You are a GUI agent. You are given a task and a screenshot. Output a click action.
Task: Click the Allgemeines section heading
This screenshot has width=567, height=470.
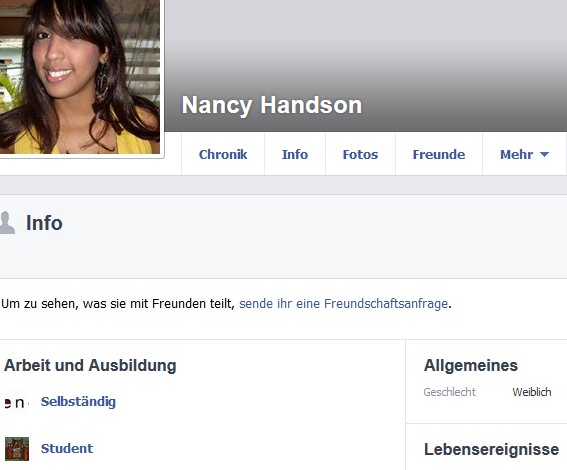471,365
